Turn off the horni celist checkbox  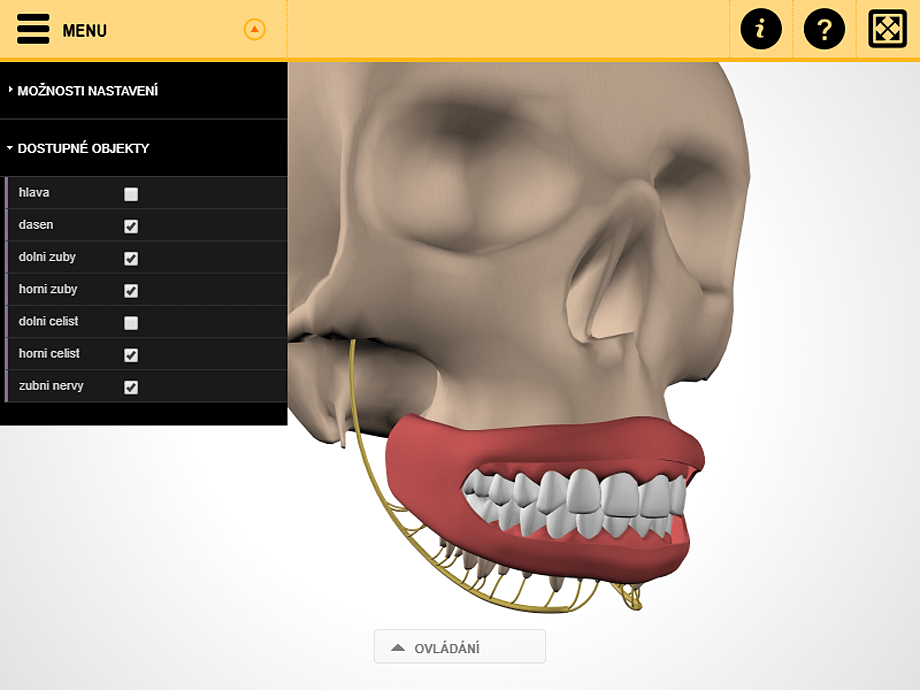pos(130,354)
